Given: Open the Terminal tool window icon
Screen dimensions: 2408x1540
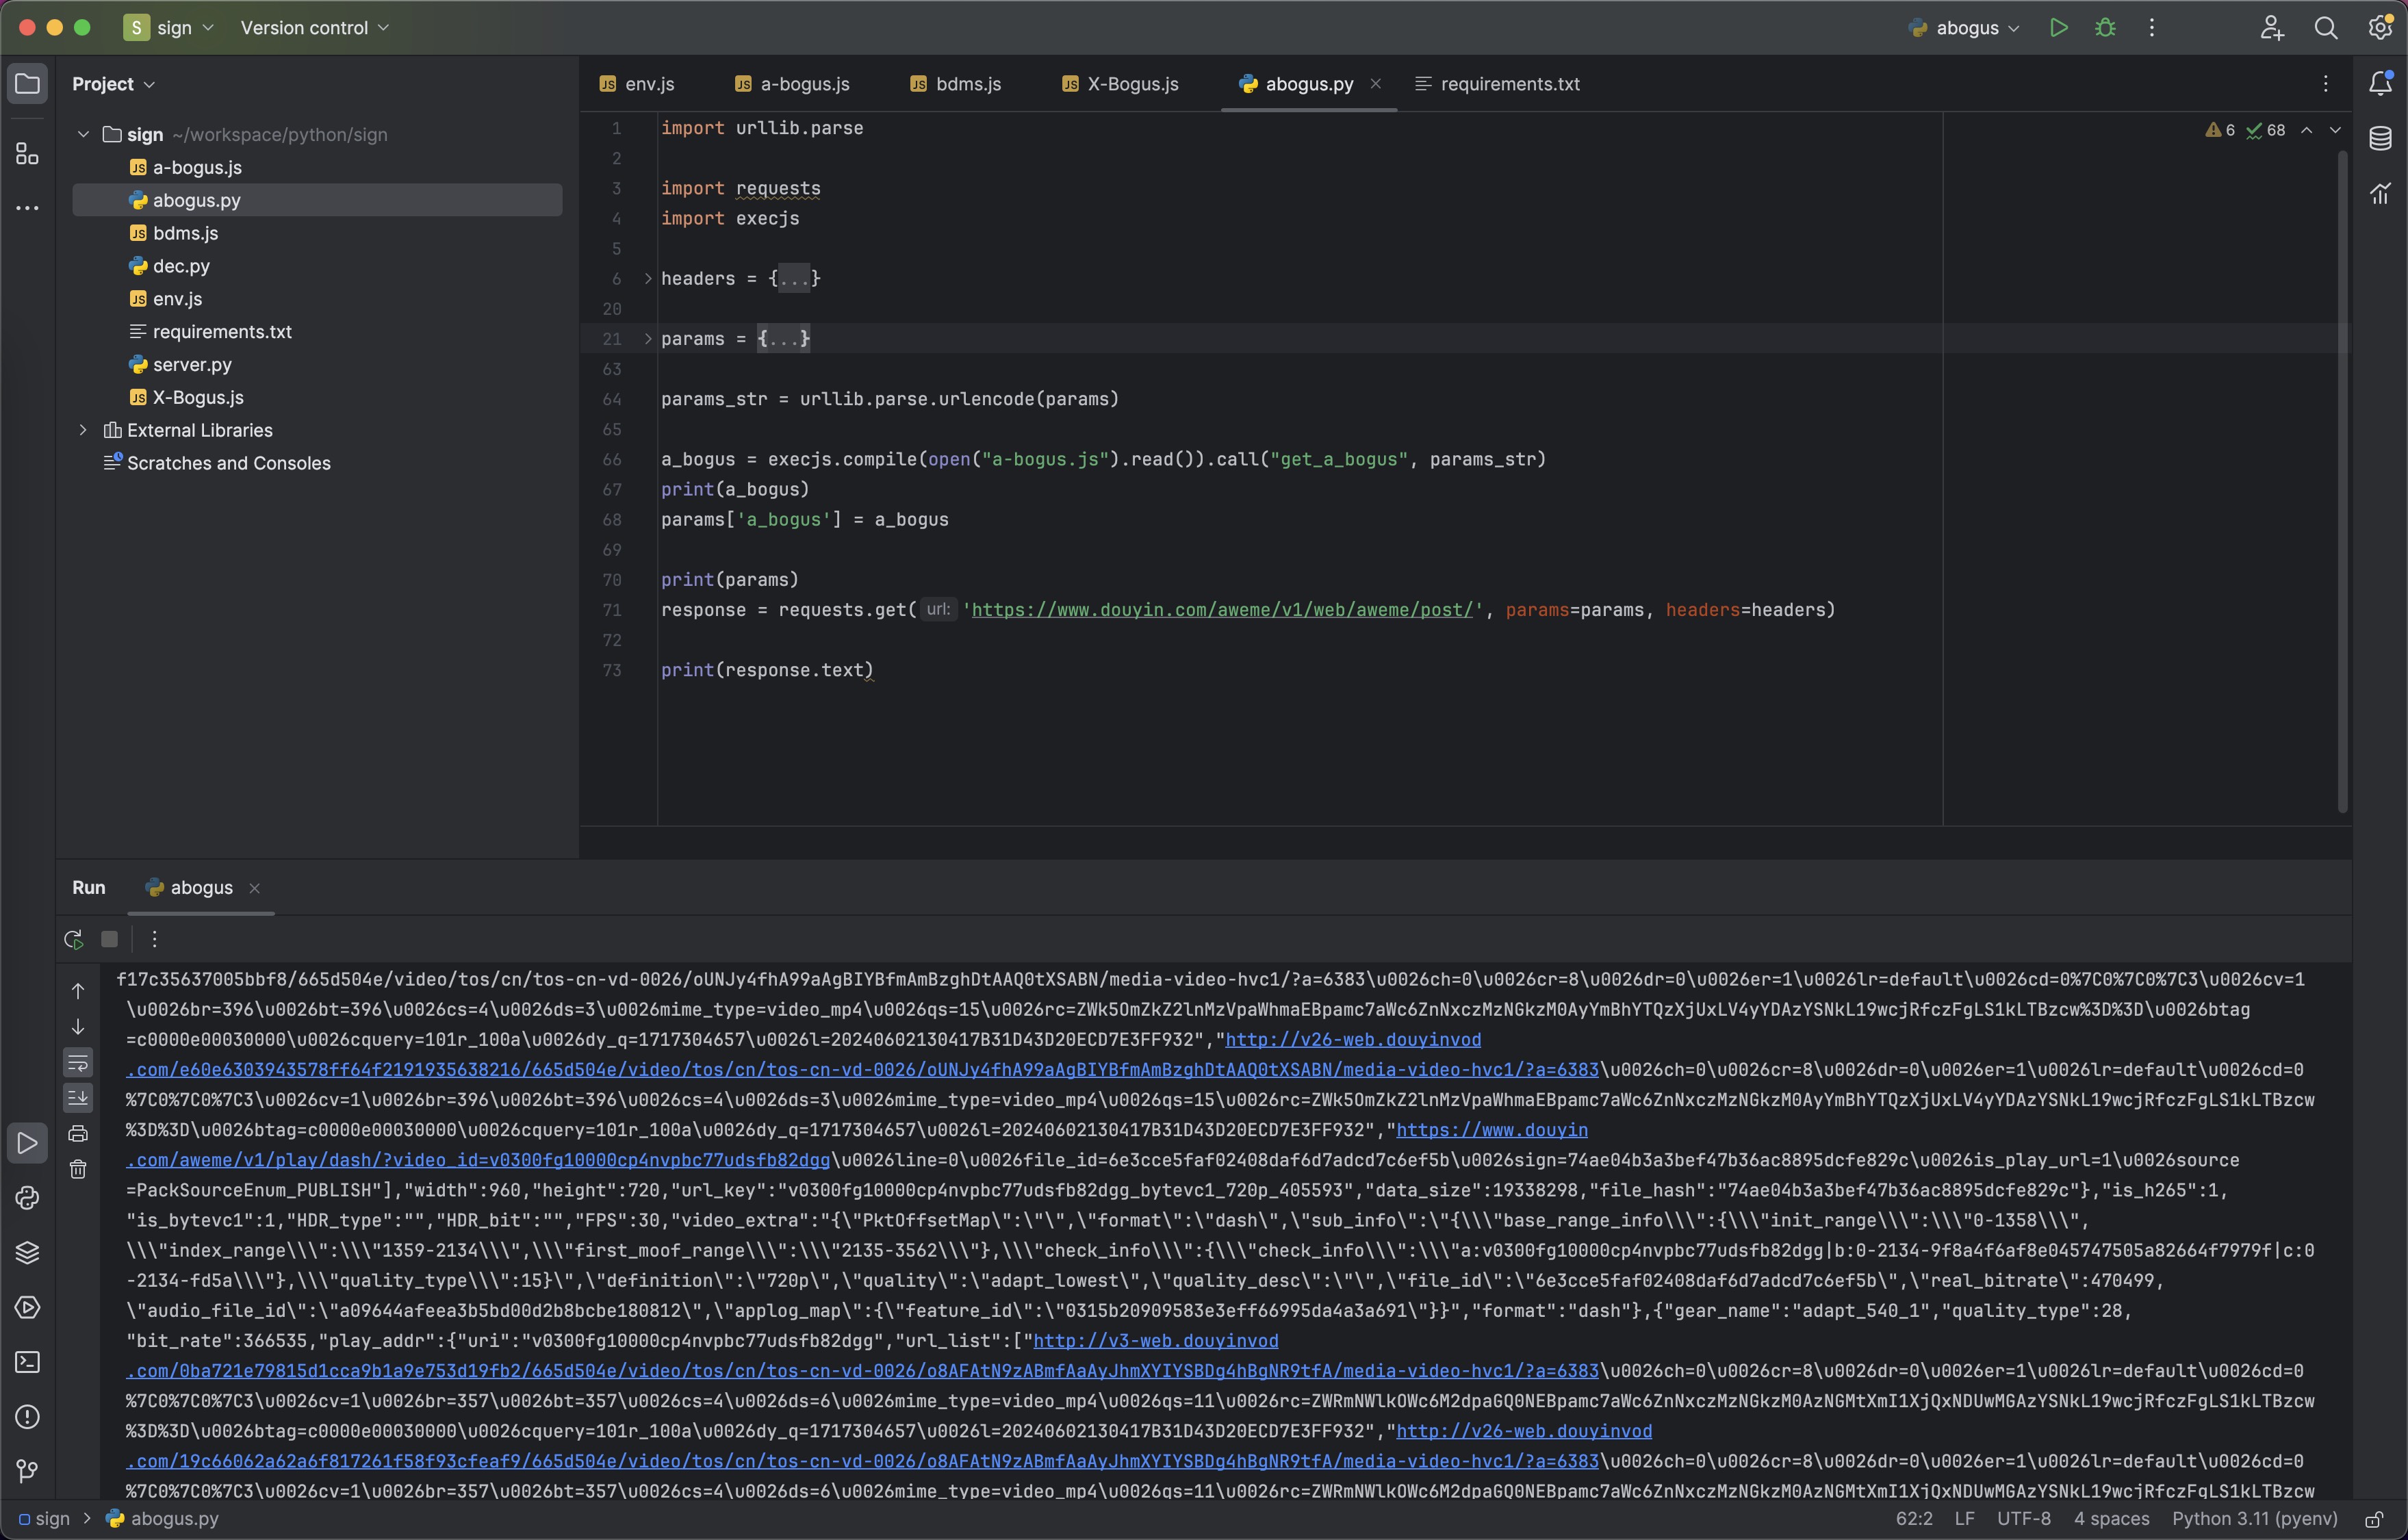Looking at the screenshot, I should coord(27,1362).
